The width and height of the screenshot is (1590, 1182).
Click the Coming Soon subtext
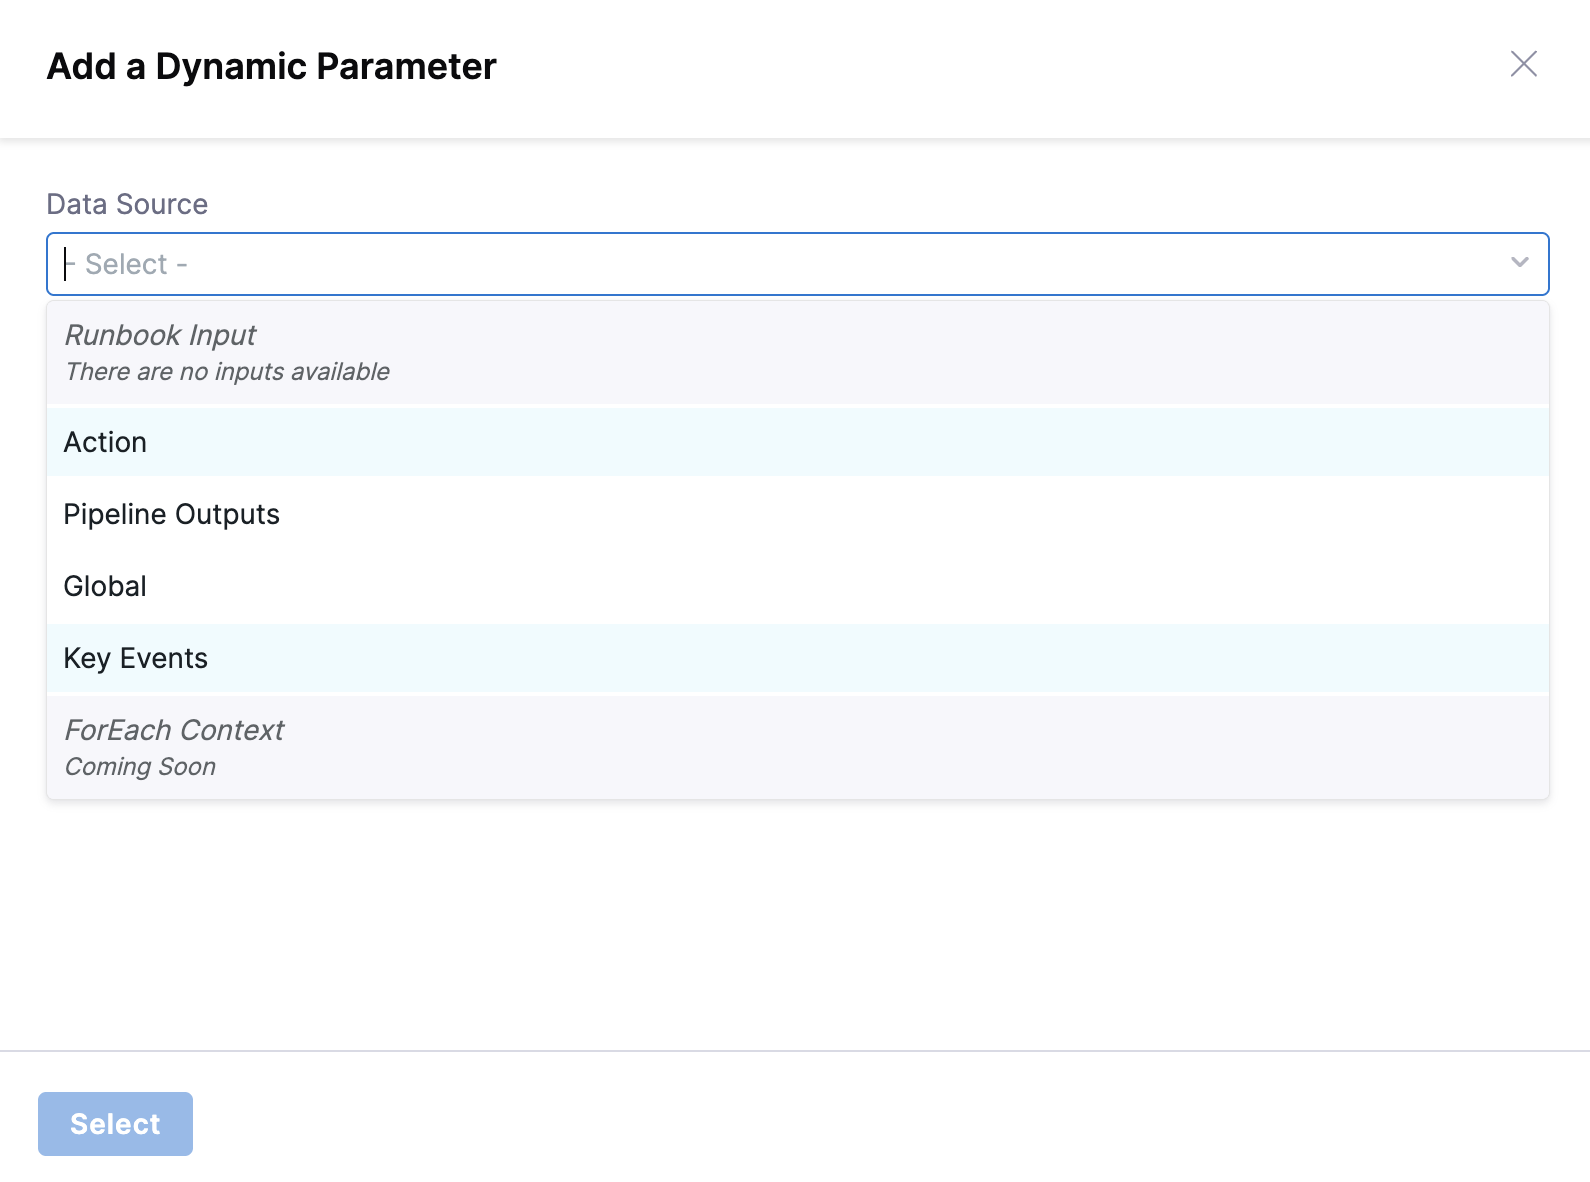pos(140,767)
